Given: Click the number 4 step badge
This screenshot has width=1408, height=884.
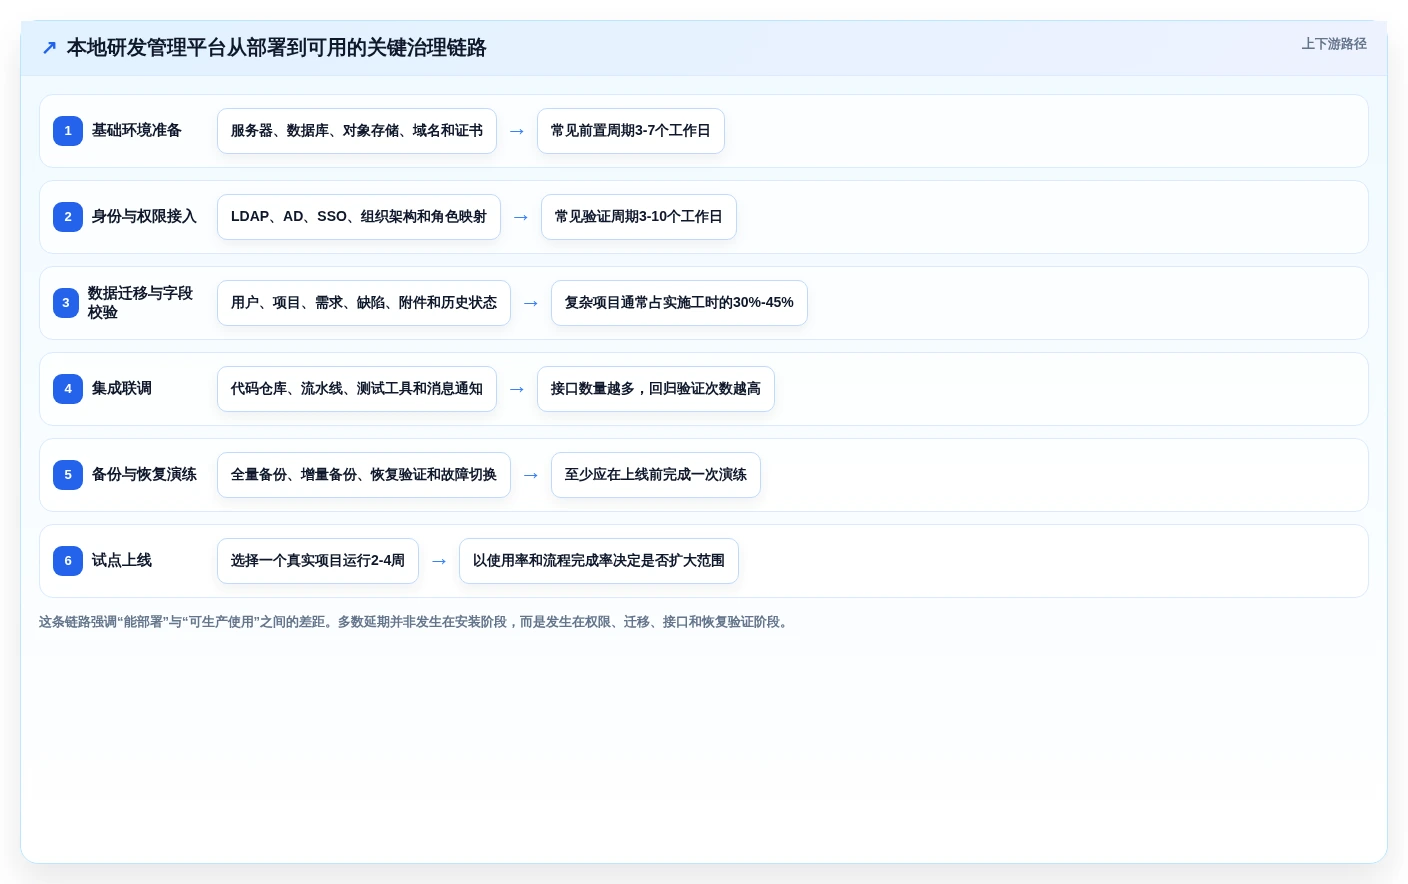Looking at the screenshot, I should pos(68,389).
